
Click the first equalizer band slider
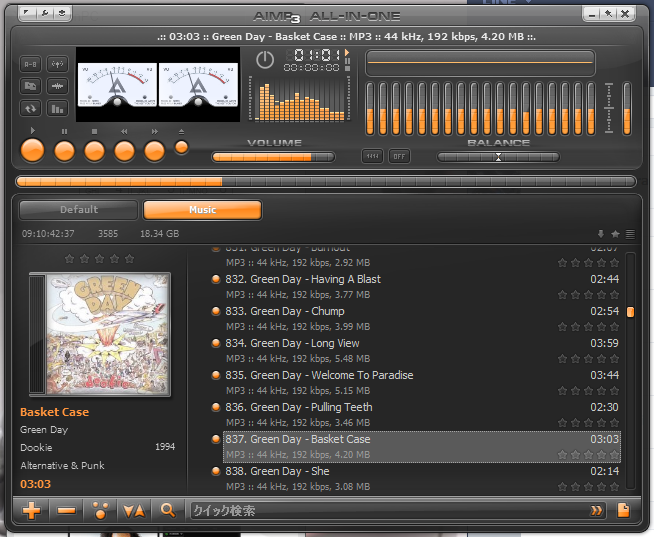tap(370, 108)
